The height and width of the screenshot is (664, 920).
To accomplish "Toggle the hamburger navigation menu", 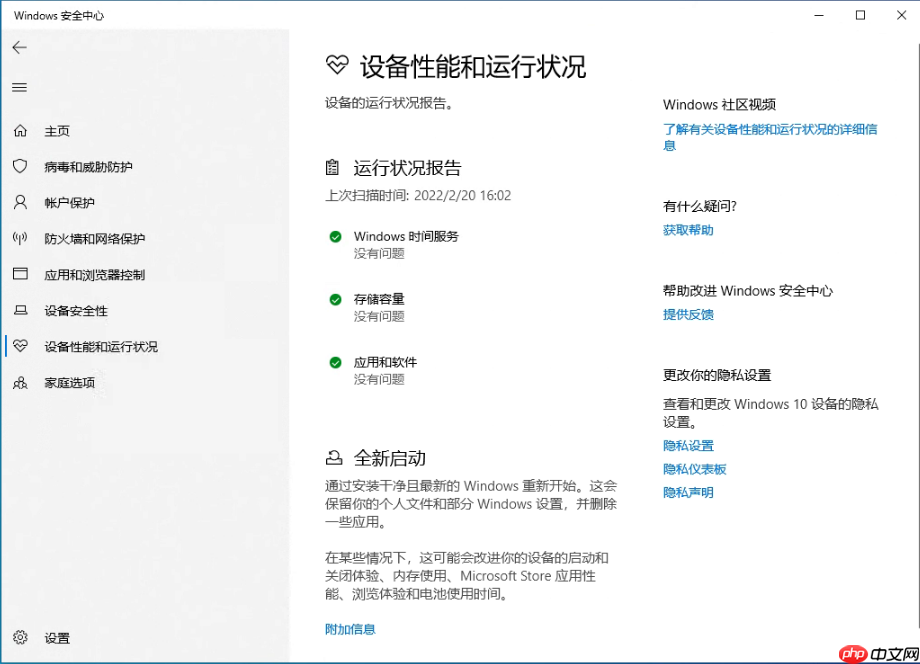I will coord(19,87).
